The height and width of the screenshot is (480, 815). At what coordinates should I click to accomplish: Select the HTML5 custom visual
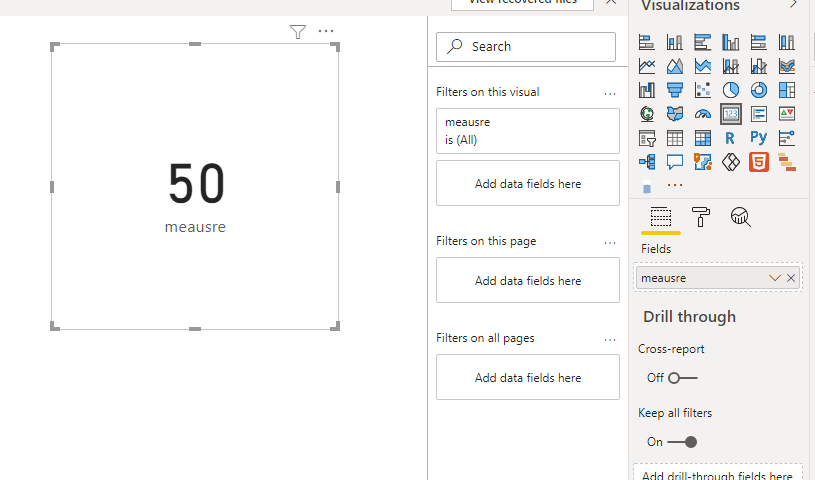point(759,162)
